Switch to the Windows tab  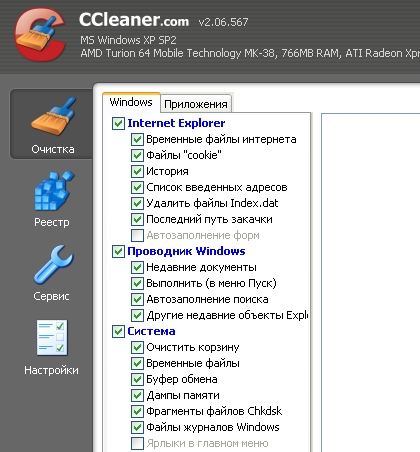(131, 102)
